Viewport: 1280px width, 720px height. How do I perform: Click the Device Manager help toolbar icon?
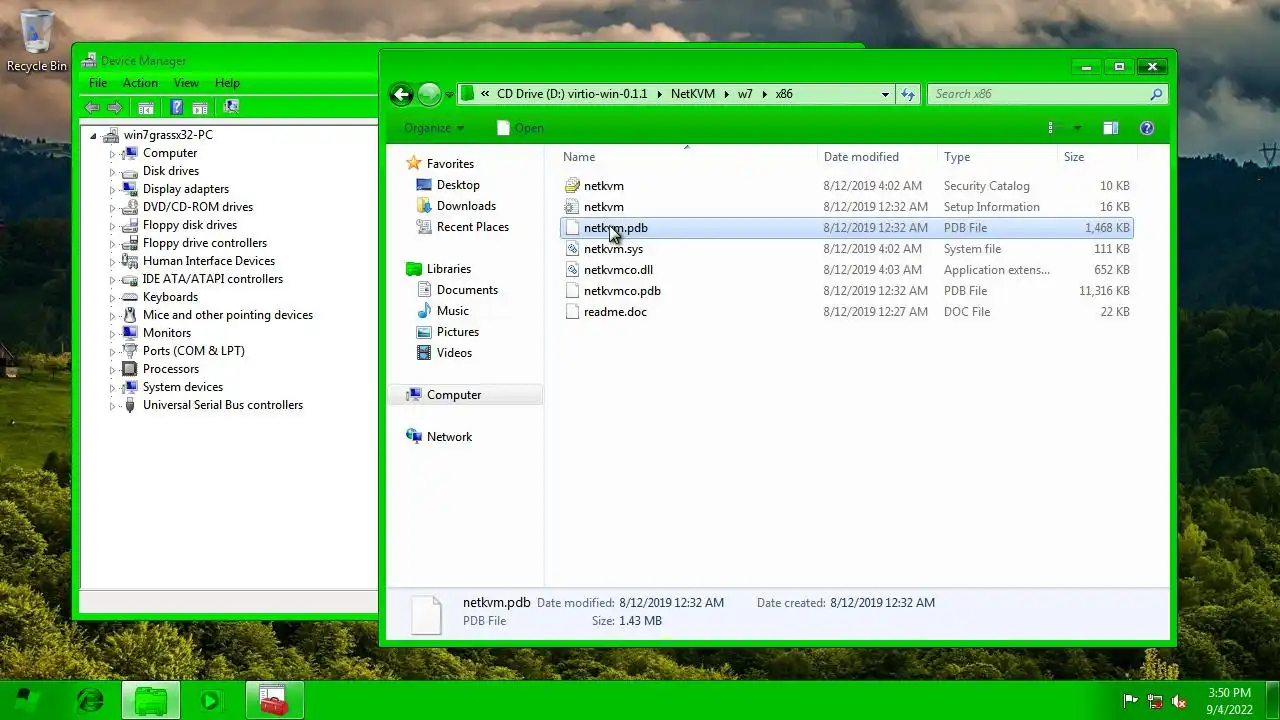[177, 107]
